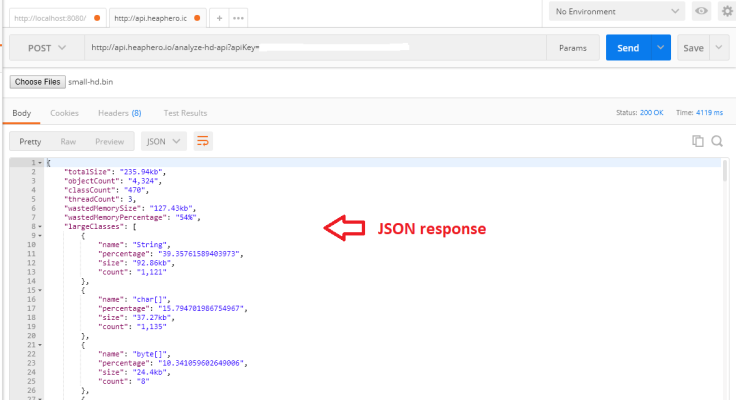Collapse the object fold arrow at line 15
Screen dimensions: 736x400
click(x=40, y=290)
